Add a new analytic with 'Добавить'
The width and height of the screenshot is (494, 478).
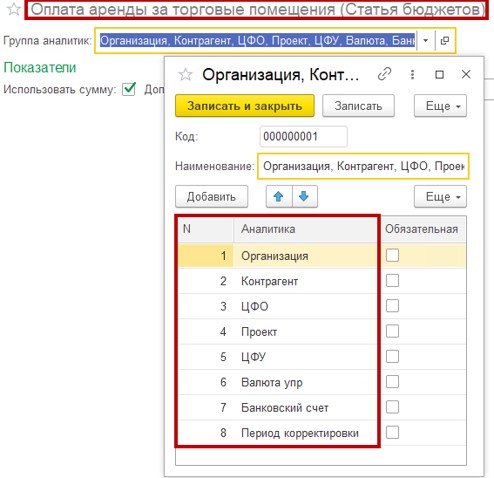(211, 197)
